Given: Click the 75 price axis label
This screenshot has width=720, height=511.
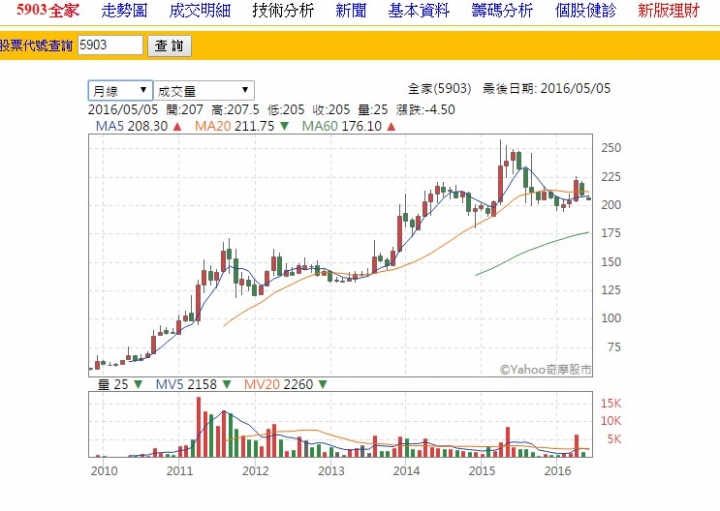Looking at the screenshot, I should point(614,347).
